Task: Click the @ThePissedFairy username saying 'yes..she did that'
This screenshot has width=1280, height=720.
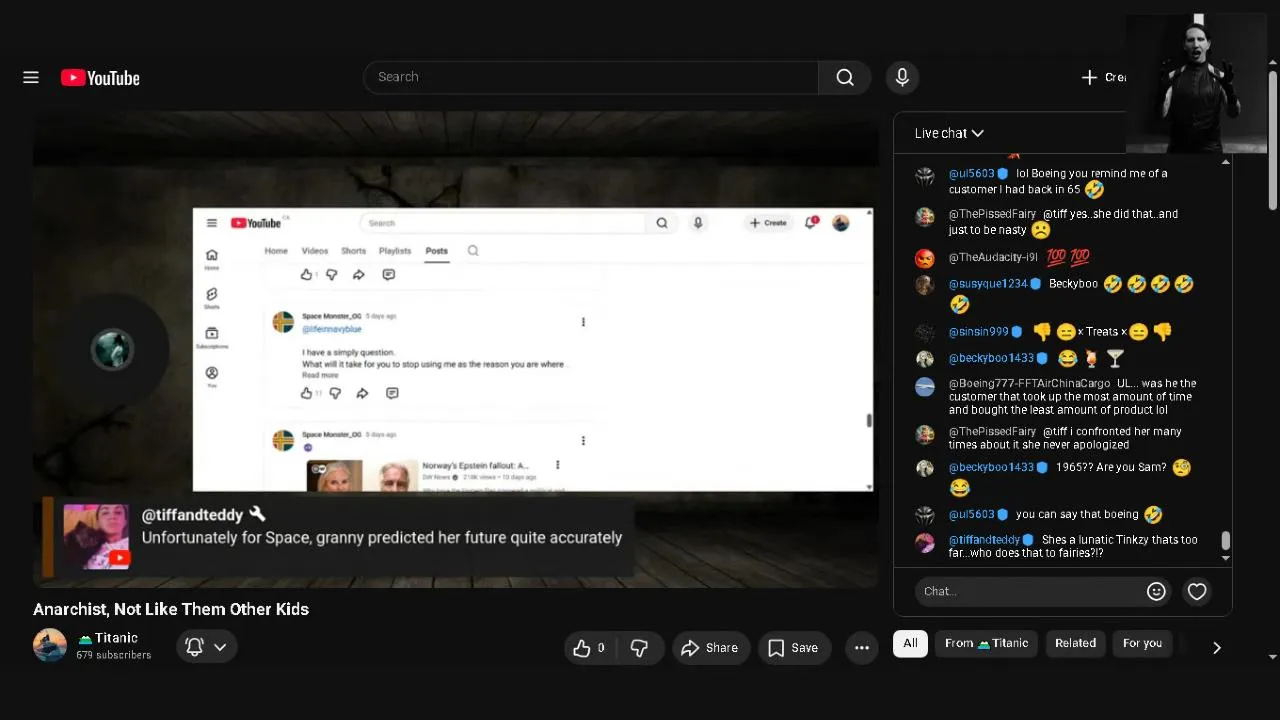Action: [992, 214]
